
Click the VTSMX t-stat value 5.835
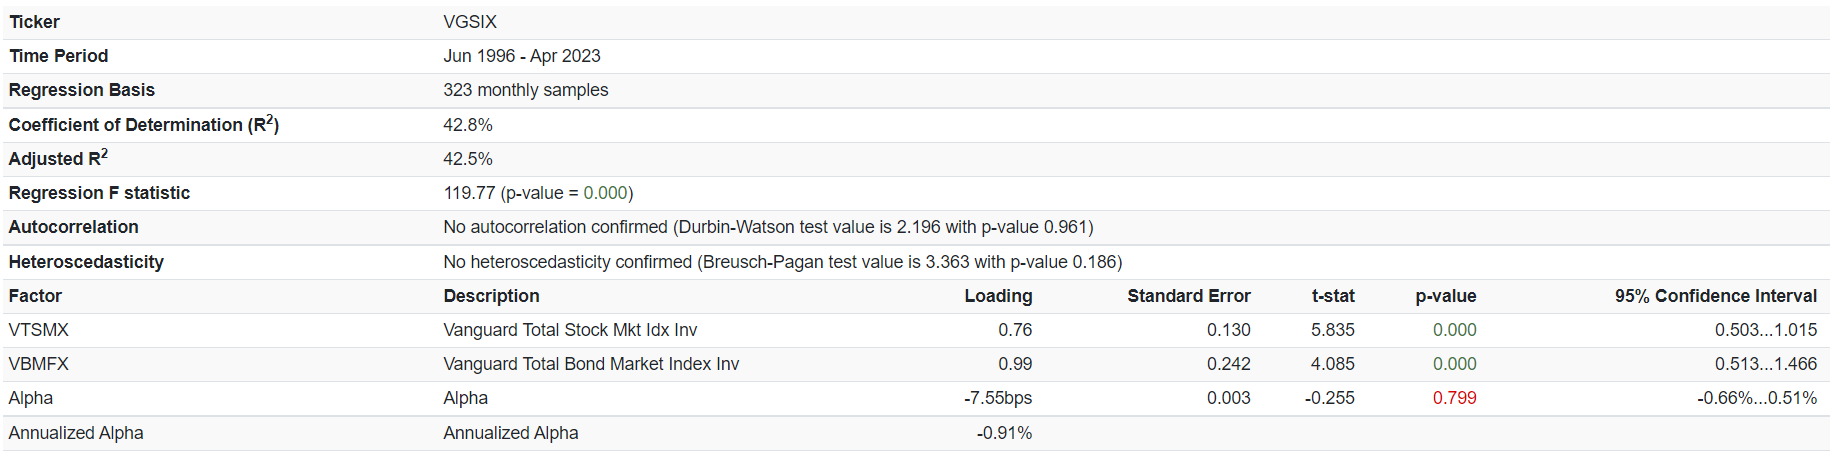pyautogui.click(x=1332, y=330)
